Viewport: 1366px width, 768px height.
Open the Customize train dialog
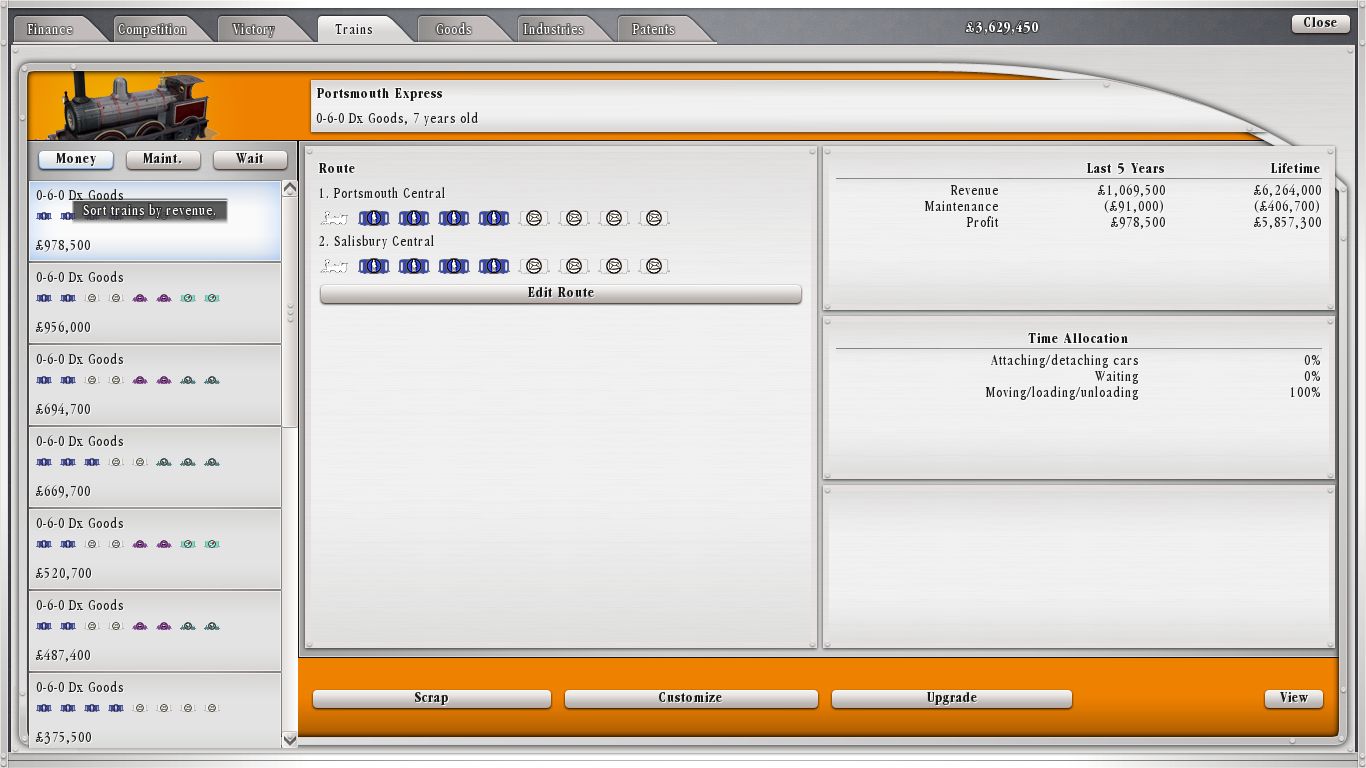point(691,698)
